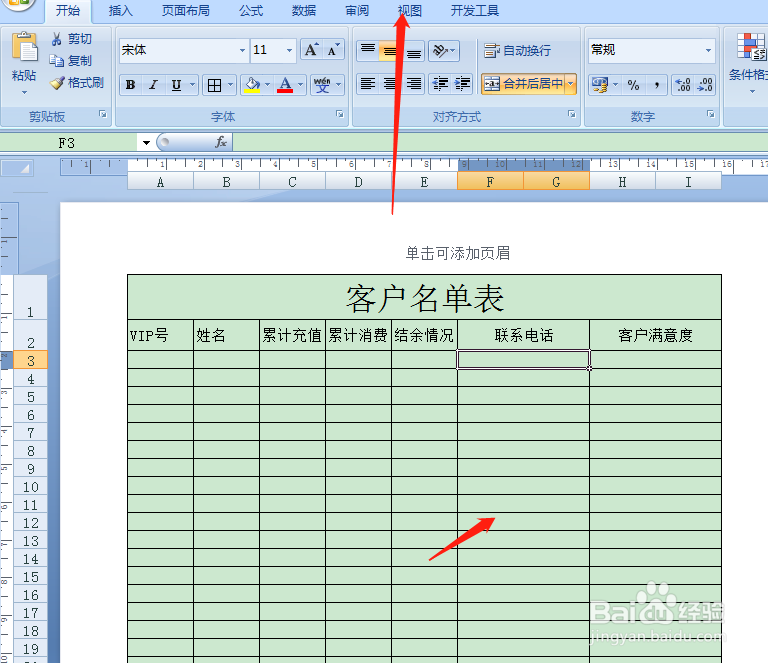This screenshot has height=663, width=768.
Task: Switch to the 插入 tab
Action: click(120, 11)
